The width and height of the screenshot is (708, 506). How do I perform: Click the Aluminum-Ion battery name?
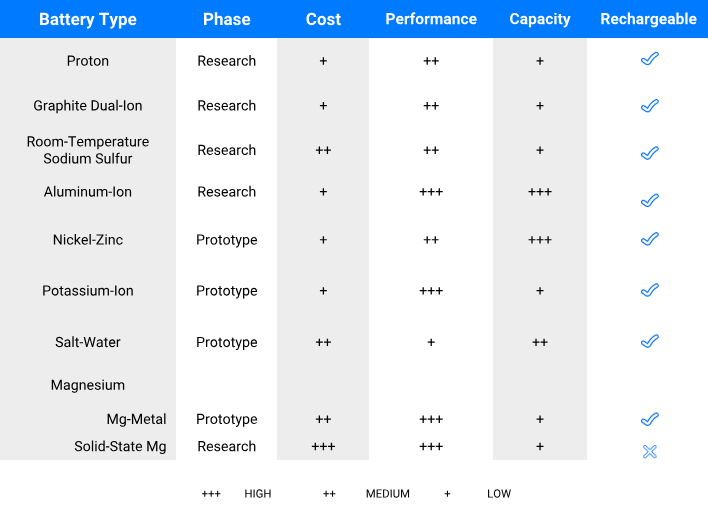tap(88, 192)
